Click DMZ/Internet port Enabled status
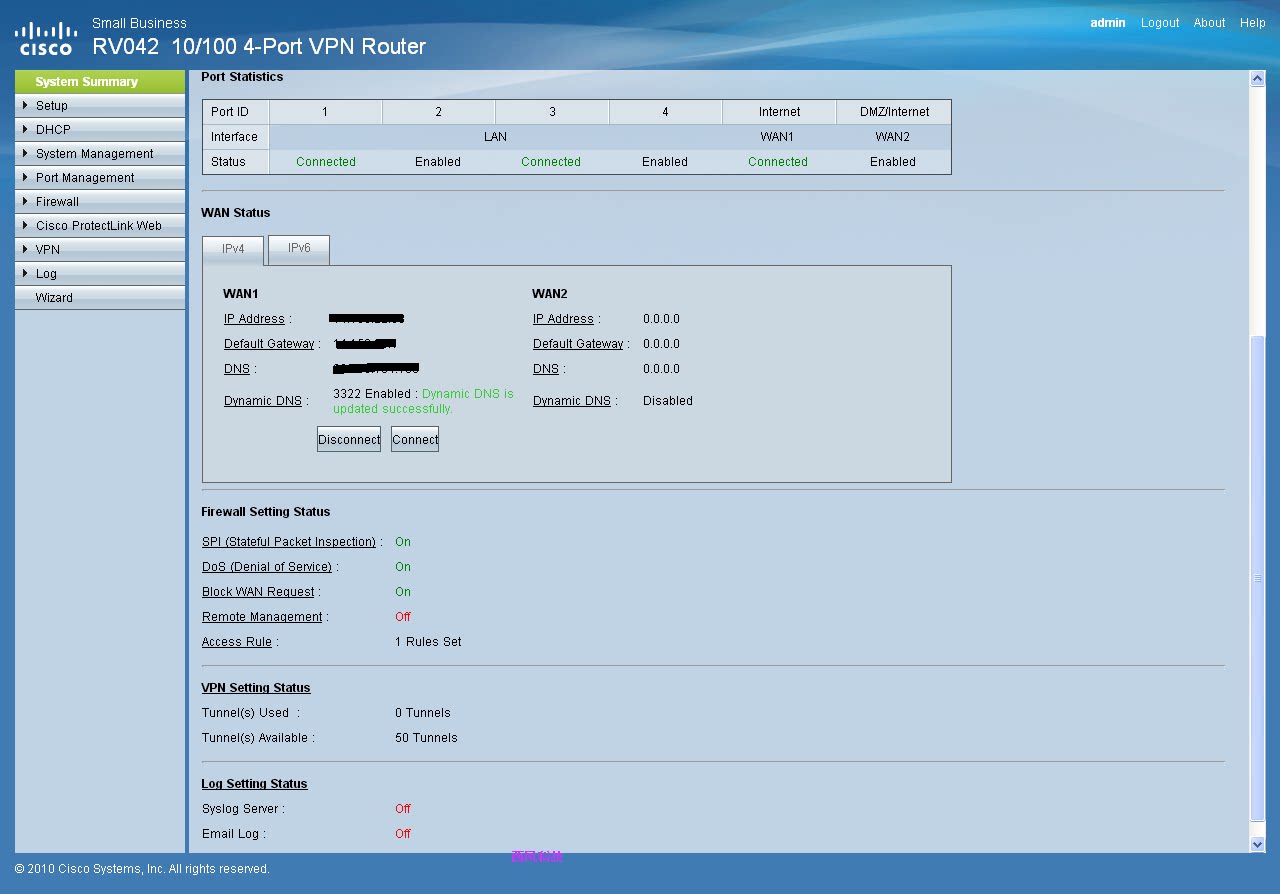 coord(893,162)
